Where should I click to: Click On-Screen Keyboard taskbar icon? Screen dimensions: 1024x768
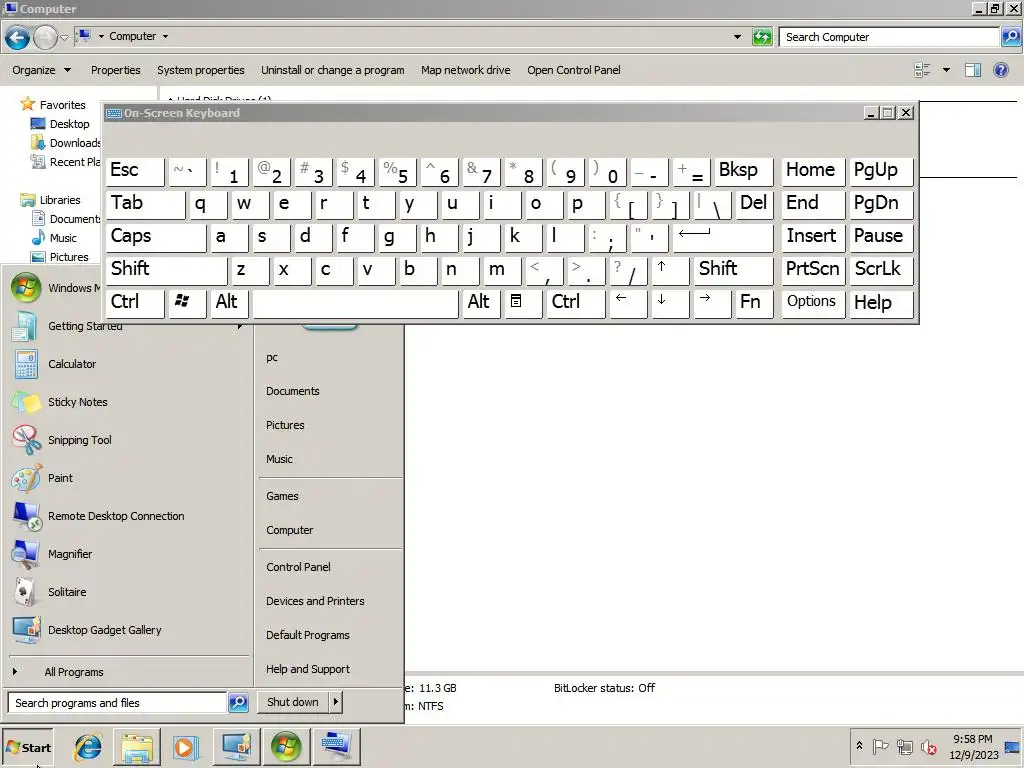[x=336, y=746]
